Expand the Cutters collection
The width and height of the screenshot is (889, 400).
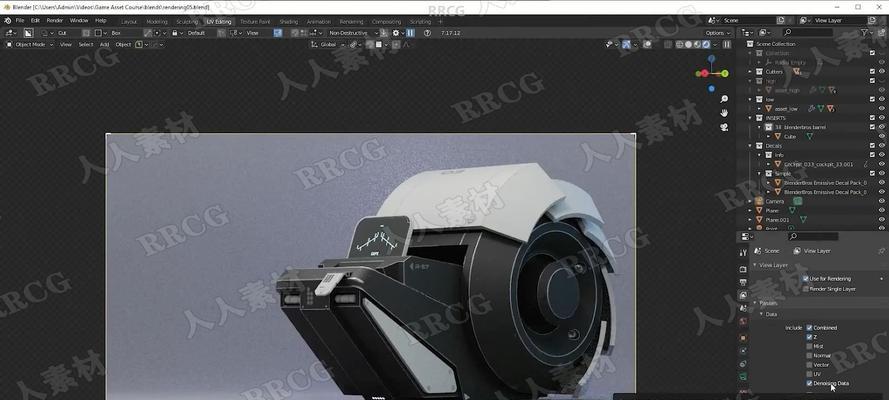750,71
